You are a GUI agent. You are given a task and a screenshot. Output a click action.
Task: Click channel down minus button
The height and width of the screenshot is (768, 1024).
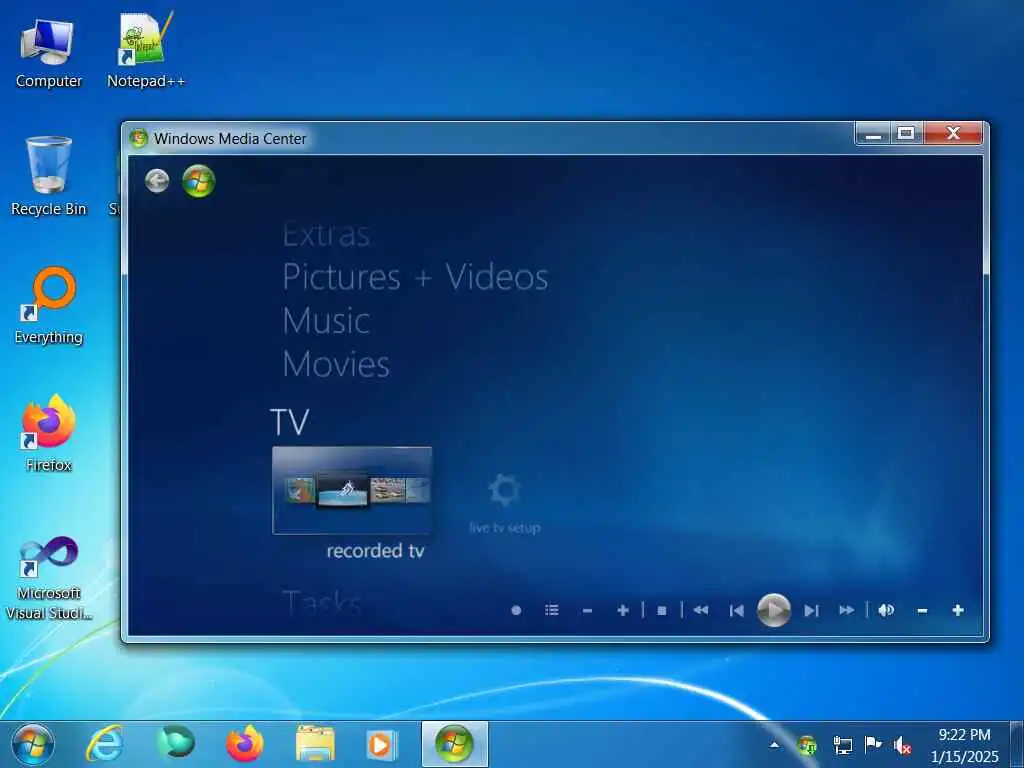pyautogui.click(x=587, y=611)
